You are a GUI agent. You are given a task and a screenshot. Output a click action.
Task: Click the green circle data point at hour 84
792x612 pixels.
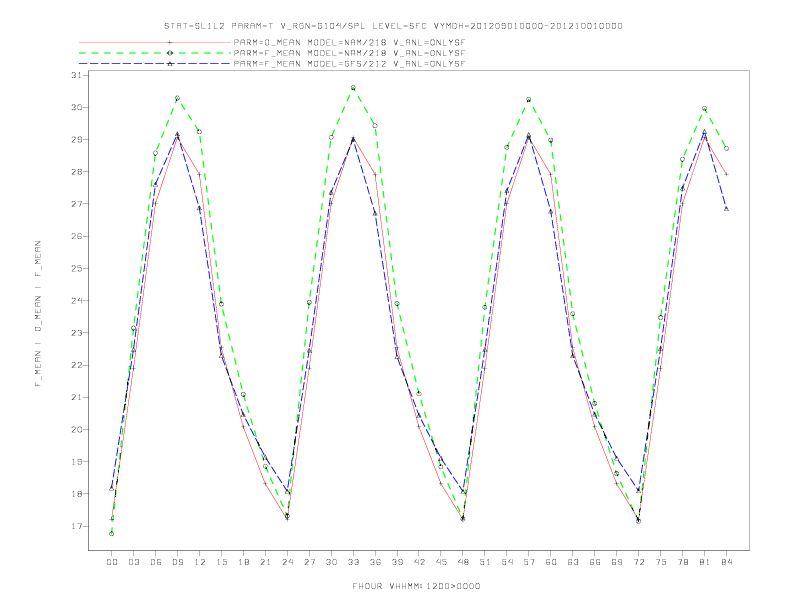[x=726, y=148]
